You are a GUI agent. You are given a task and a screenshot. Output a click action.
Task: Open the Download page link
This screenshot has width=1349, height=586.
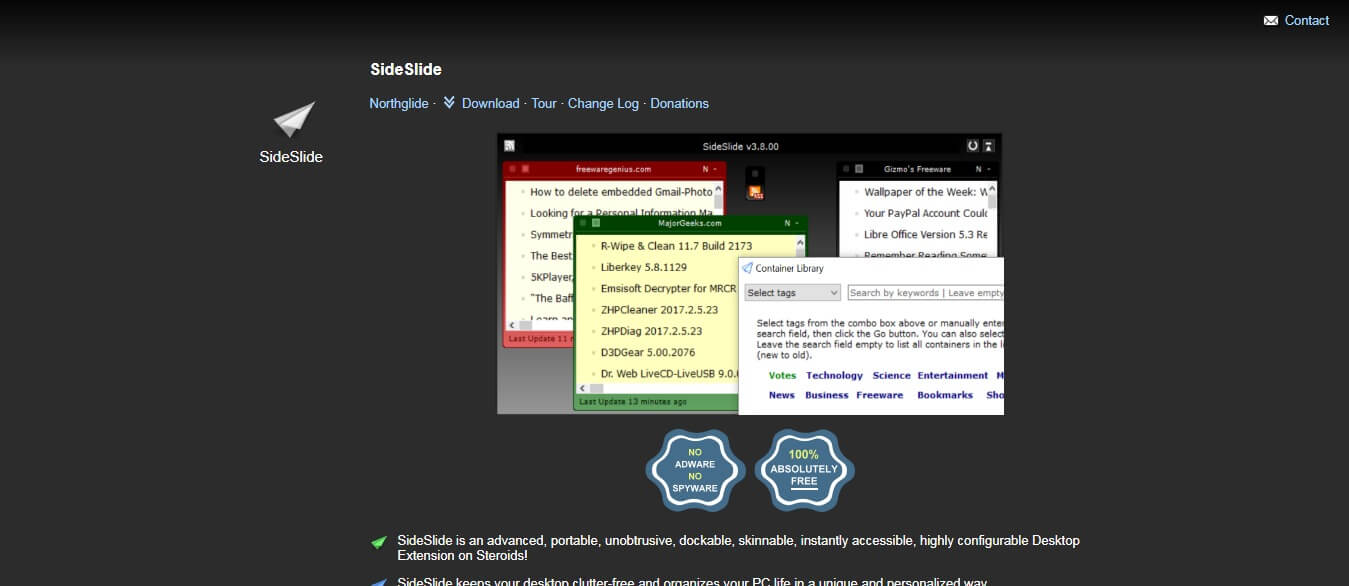(x=491, y=103)
